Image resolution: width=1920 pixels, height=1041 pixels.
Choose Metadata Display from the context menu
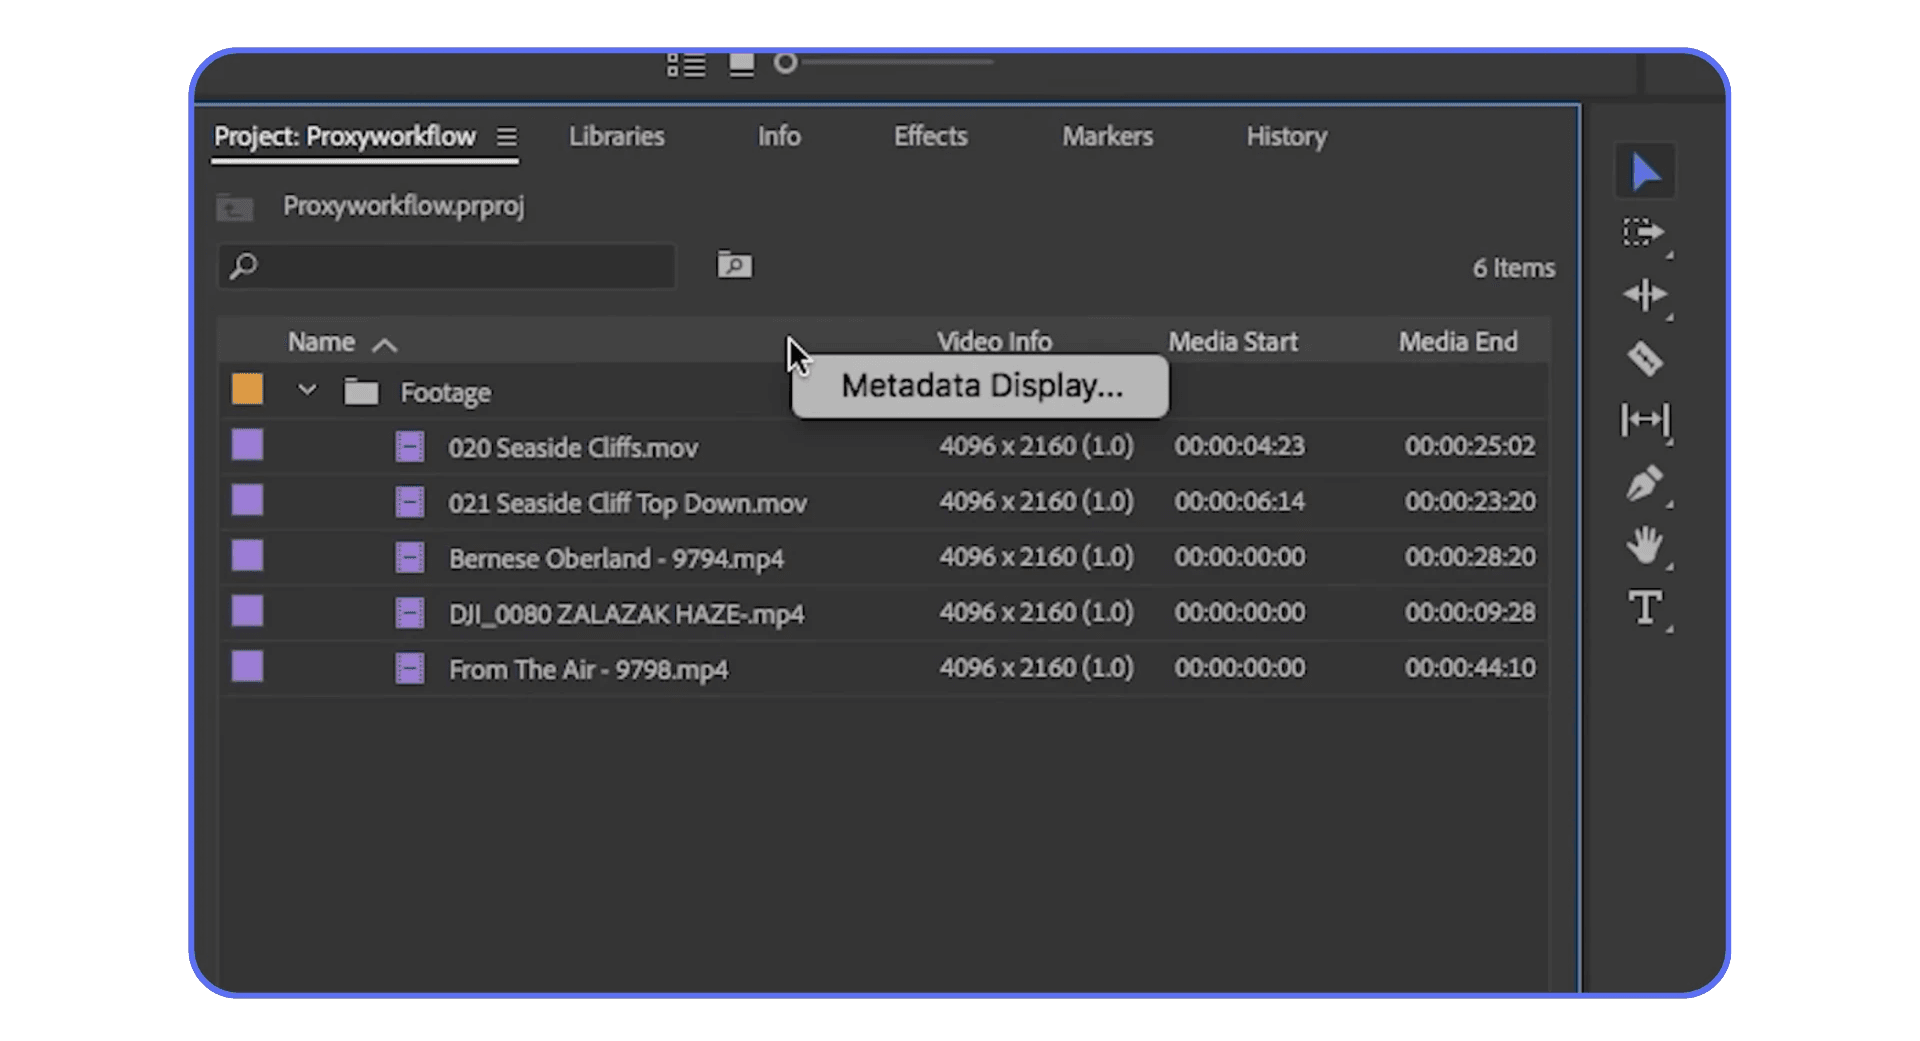980,386
